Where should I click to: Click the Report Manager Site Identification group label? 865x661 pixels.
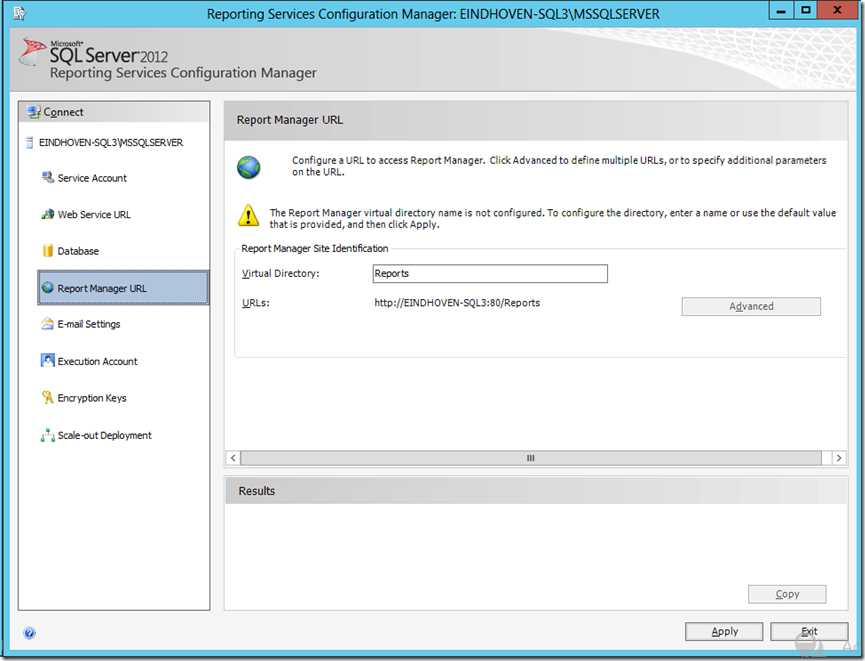(314, 248)
